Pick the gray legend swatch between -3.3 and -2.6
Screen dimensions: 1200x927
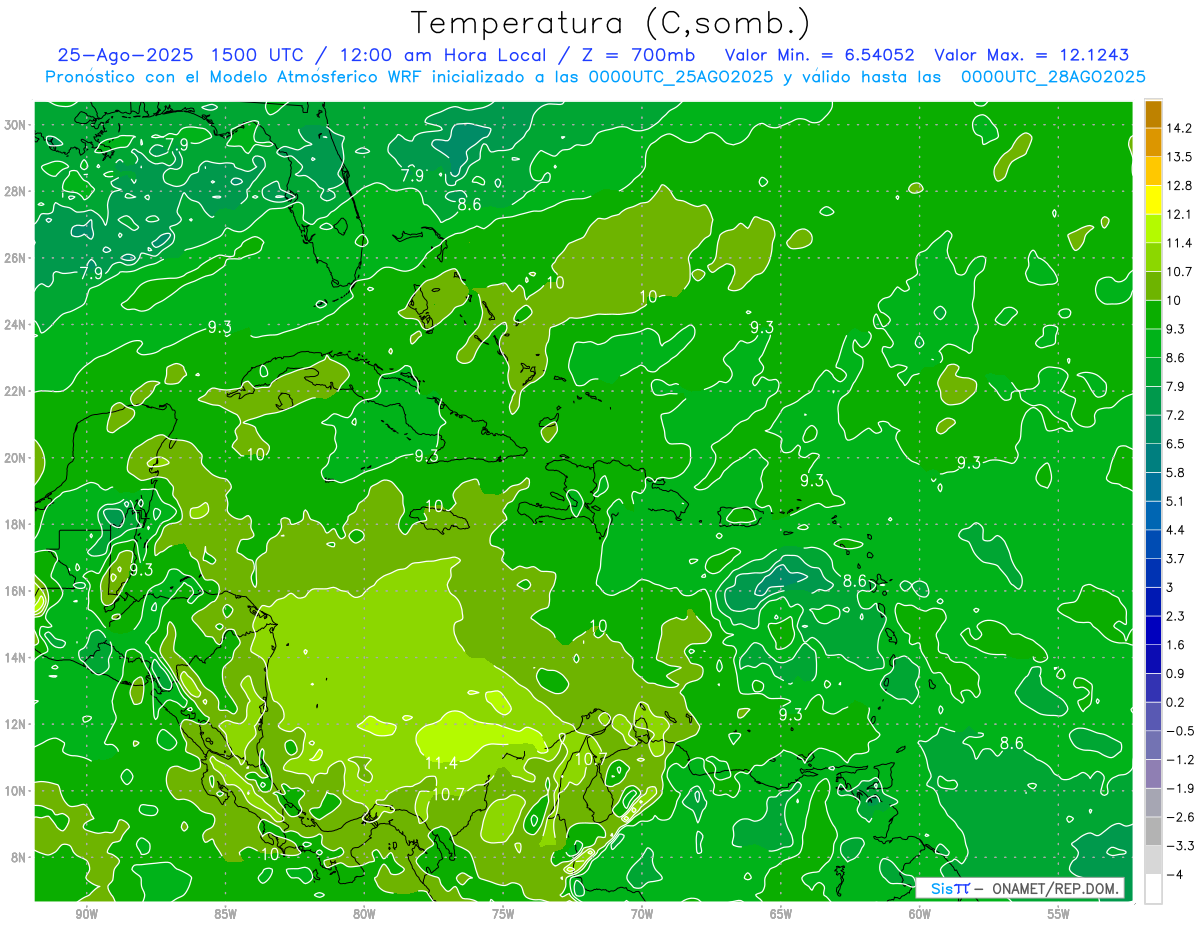1153,831
